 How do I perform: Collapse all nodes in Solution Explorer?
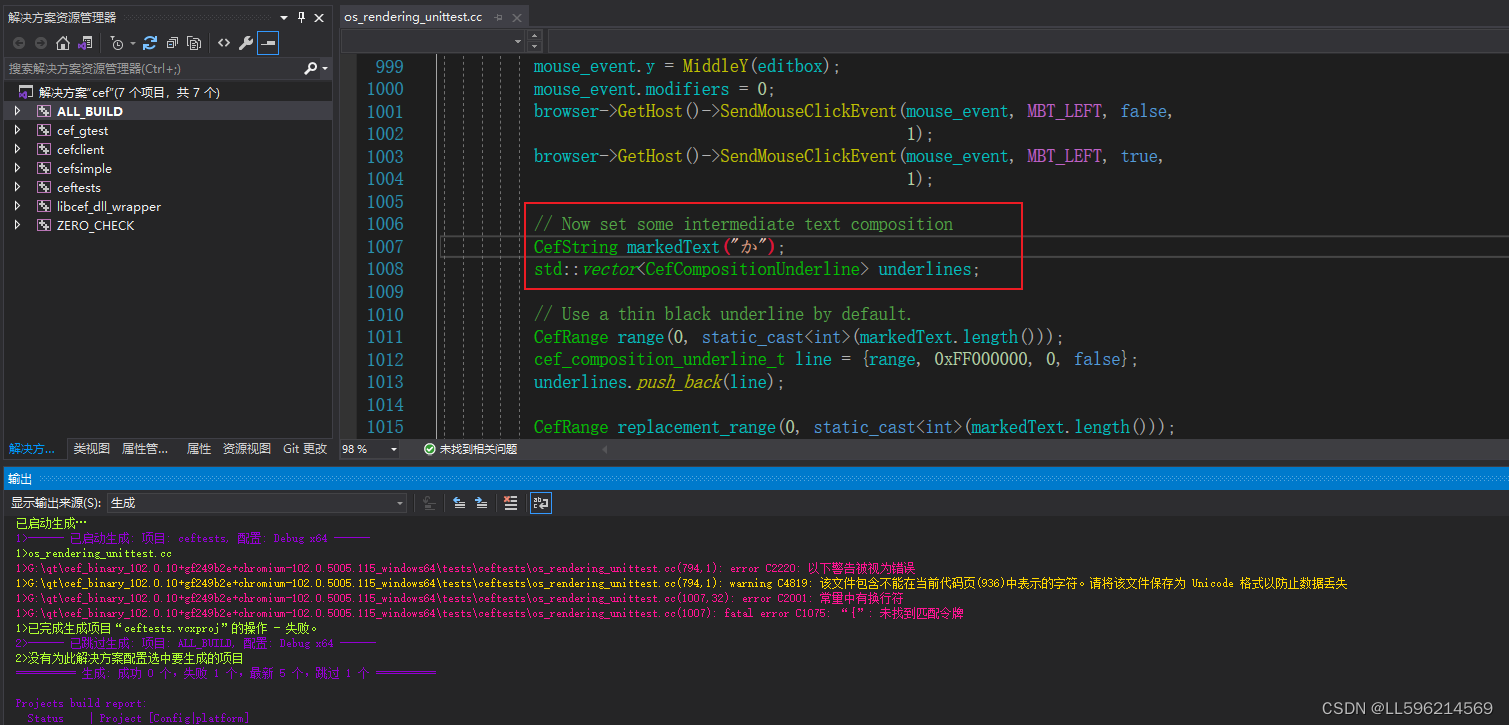(x=172, y=43)
